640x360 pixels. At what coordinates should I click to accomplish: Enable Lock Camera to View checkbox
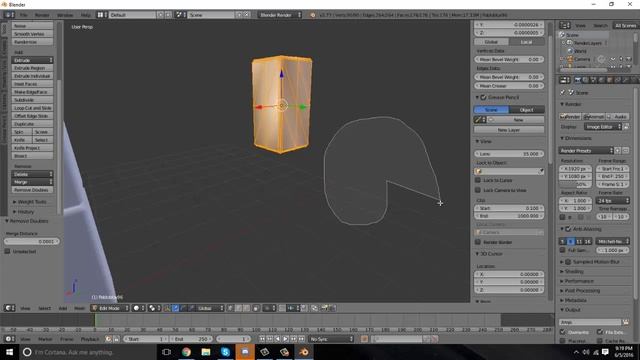[478, 190]
